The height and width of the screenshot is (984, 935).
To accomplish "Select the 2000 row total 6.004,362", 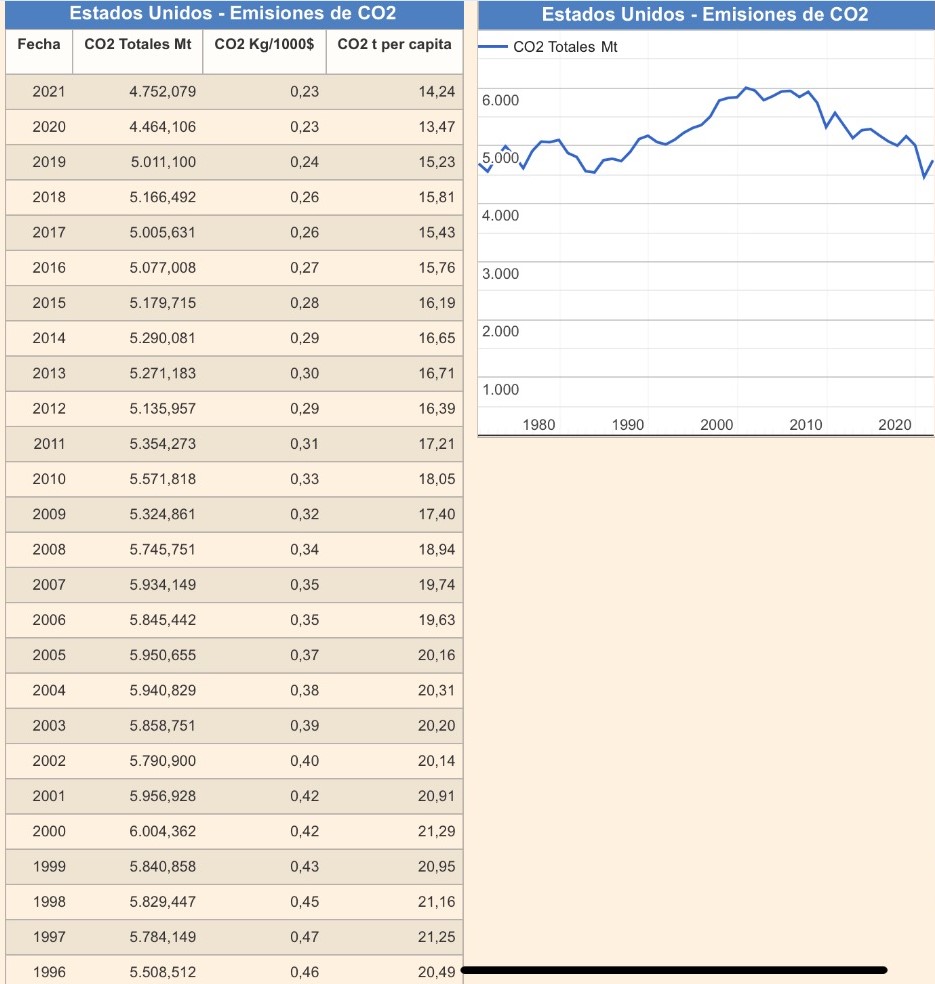I will [163, 831].
